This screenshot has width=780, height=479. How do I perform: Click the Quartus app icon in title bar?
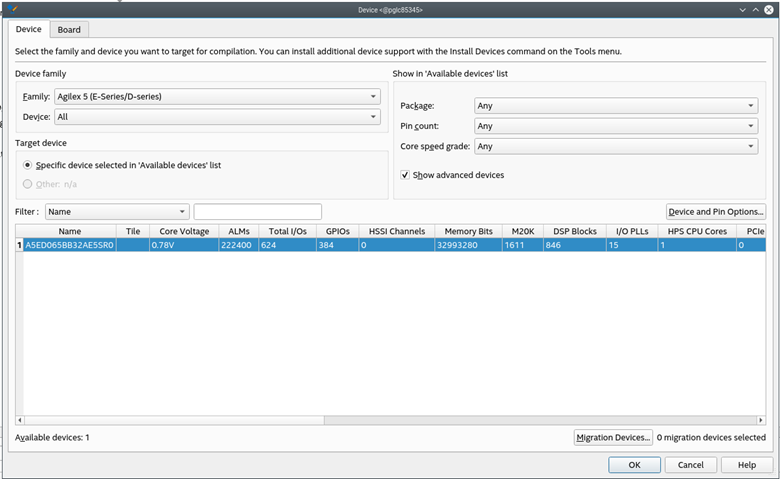tap(12, 9)
